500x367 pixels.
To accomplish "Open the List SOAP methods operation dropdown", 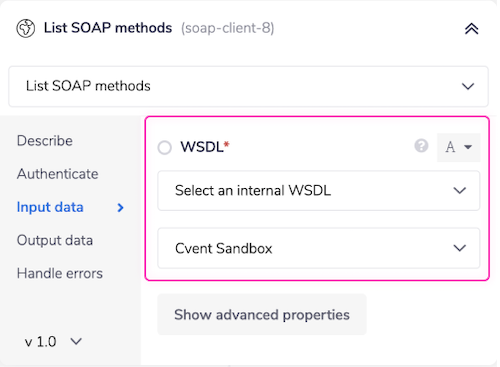I will click(248, 86).
